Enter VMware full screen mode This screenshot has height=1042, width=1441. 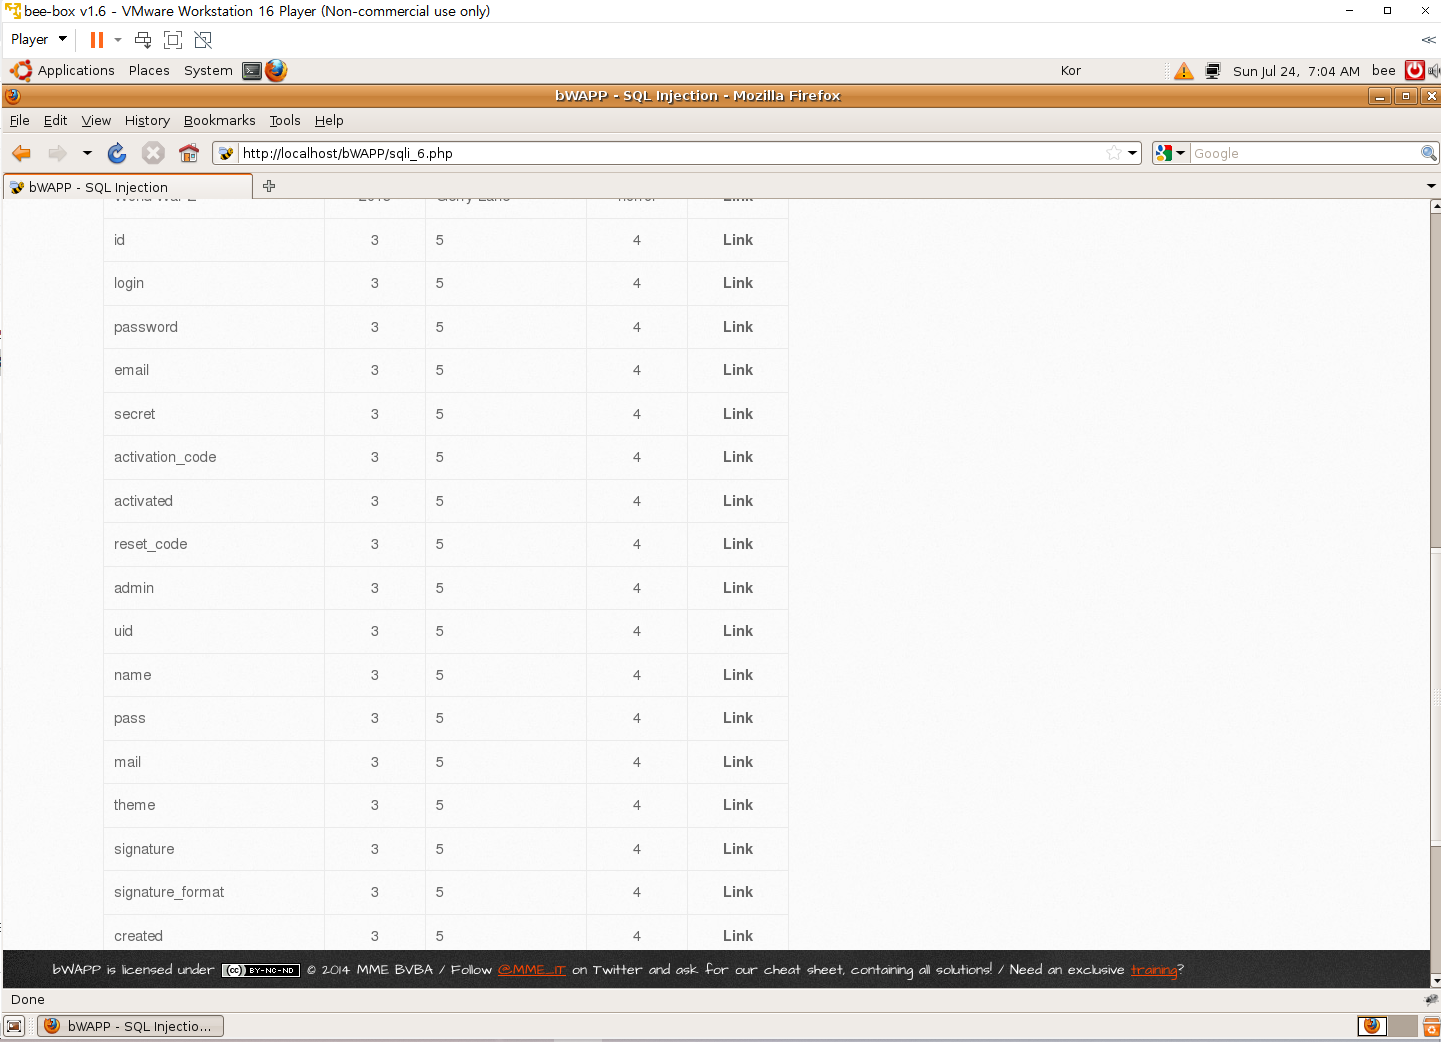point(173,40)
